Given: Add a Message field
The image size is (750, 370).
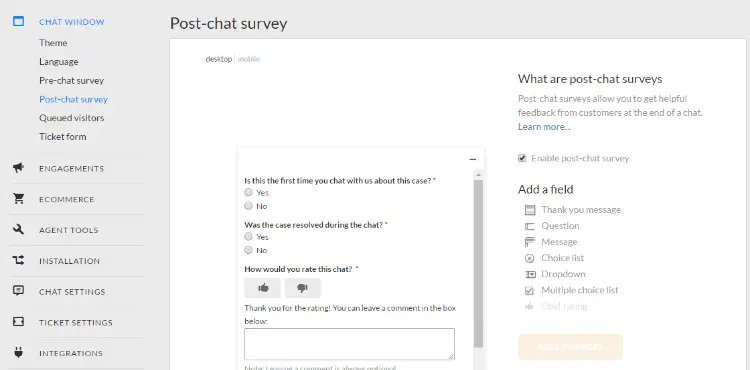Looking at the screenshot, I should coord(559,242).
